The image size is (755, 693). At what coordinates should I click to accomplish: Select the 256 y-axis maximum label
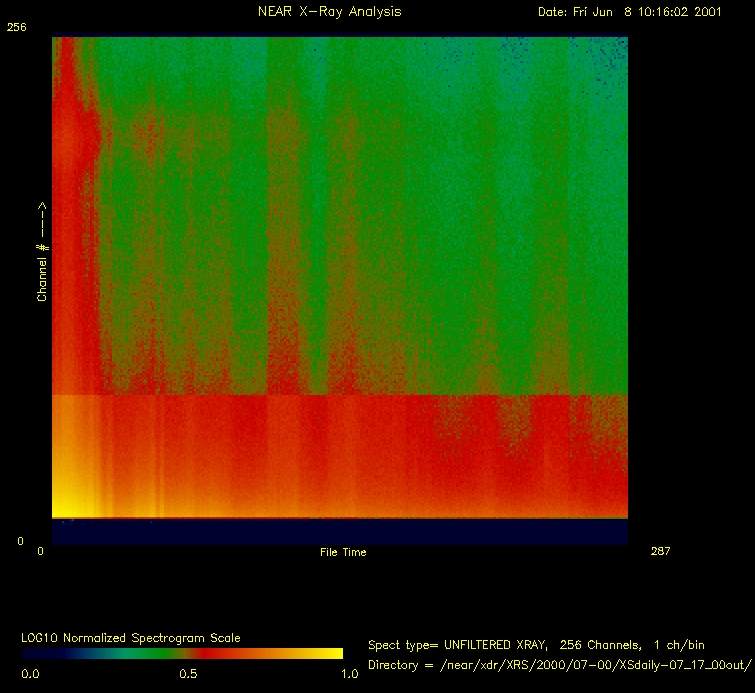(x=16, y=28)
